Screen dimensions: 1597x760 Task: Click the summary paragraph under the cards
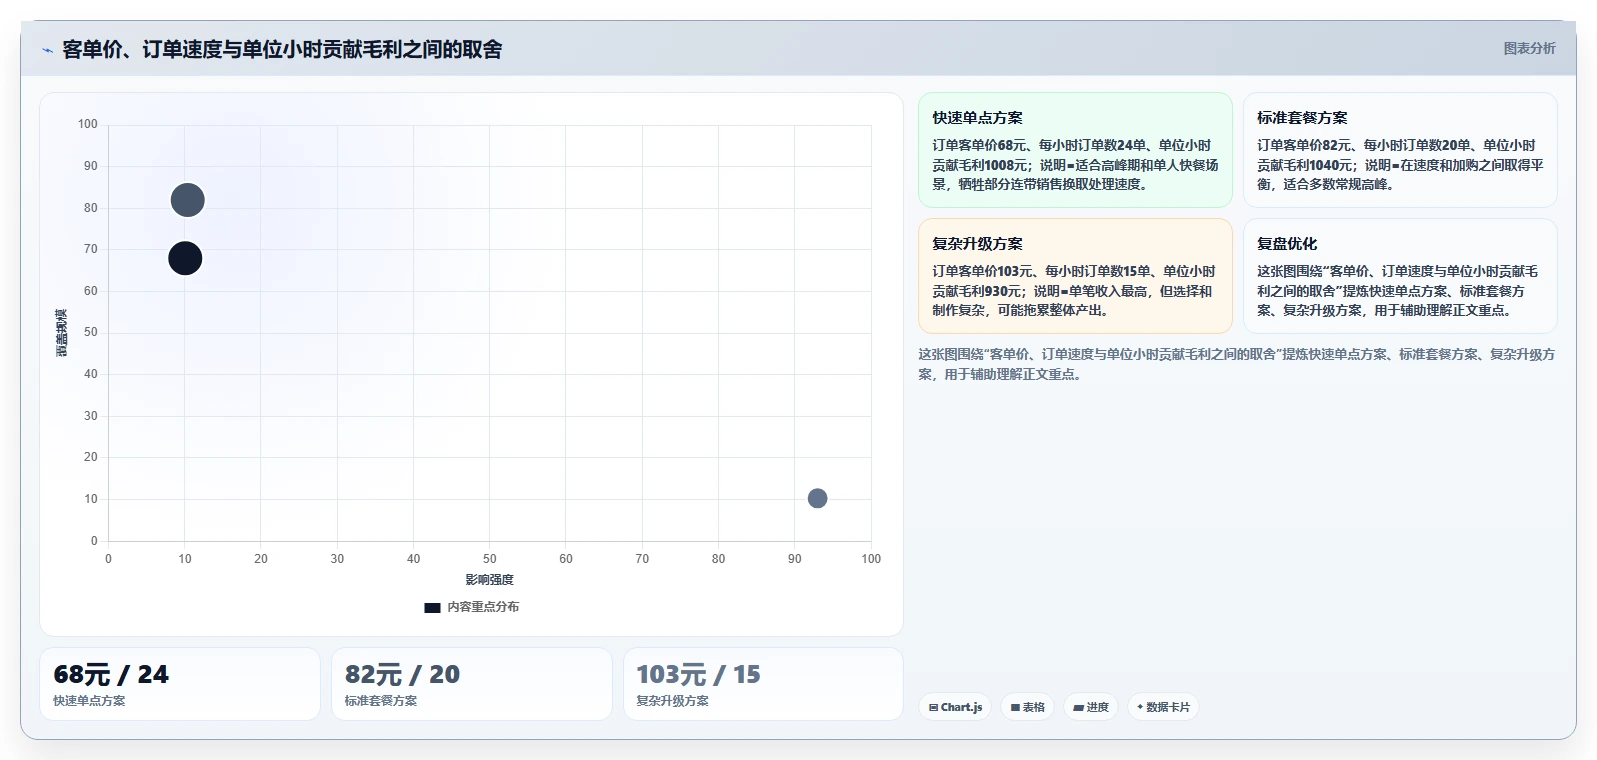1237,364
